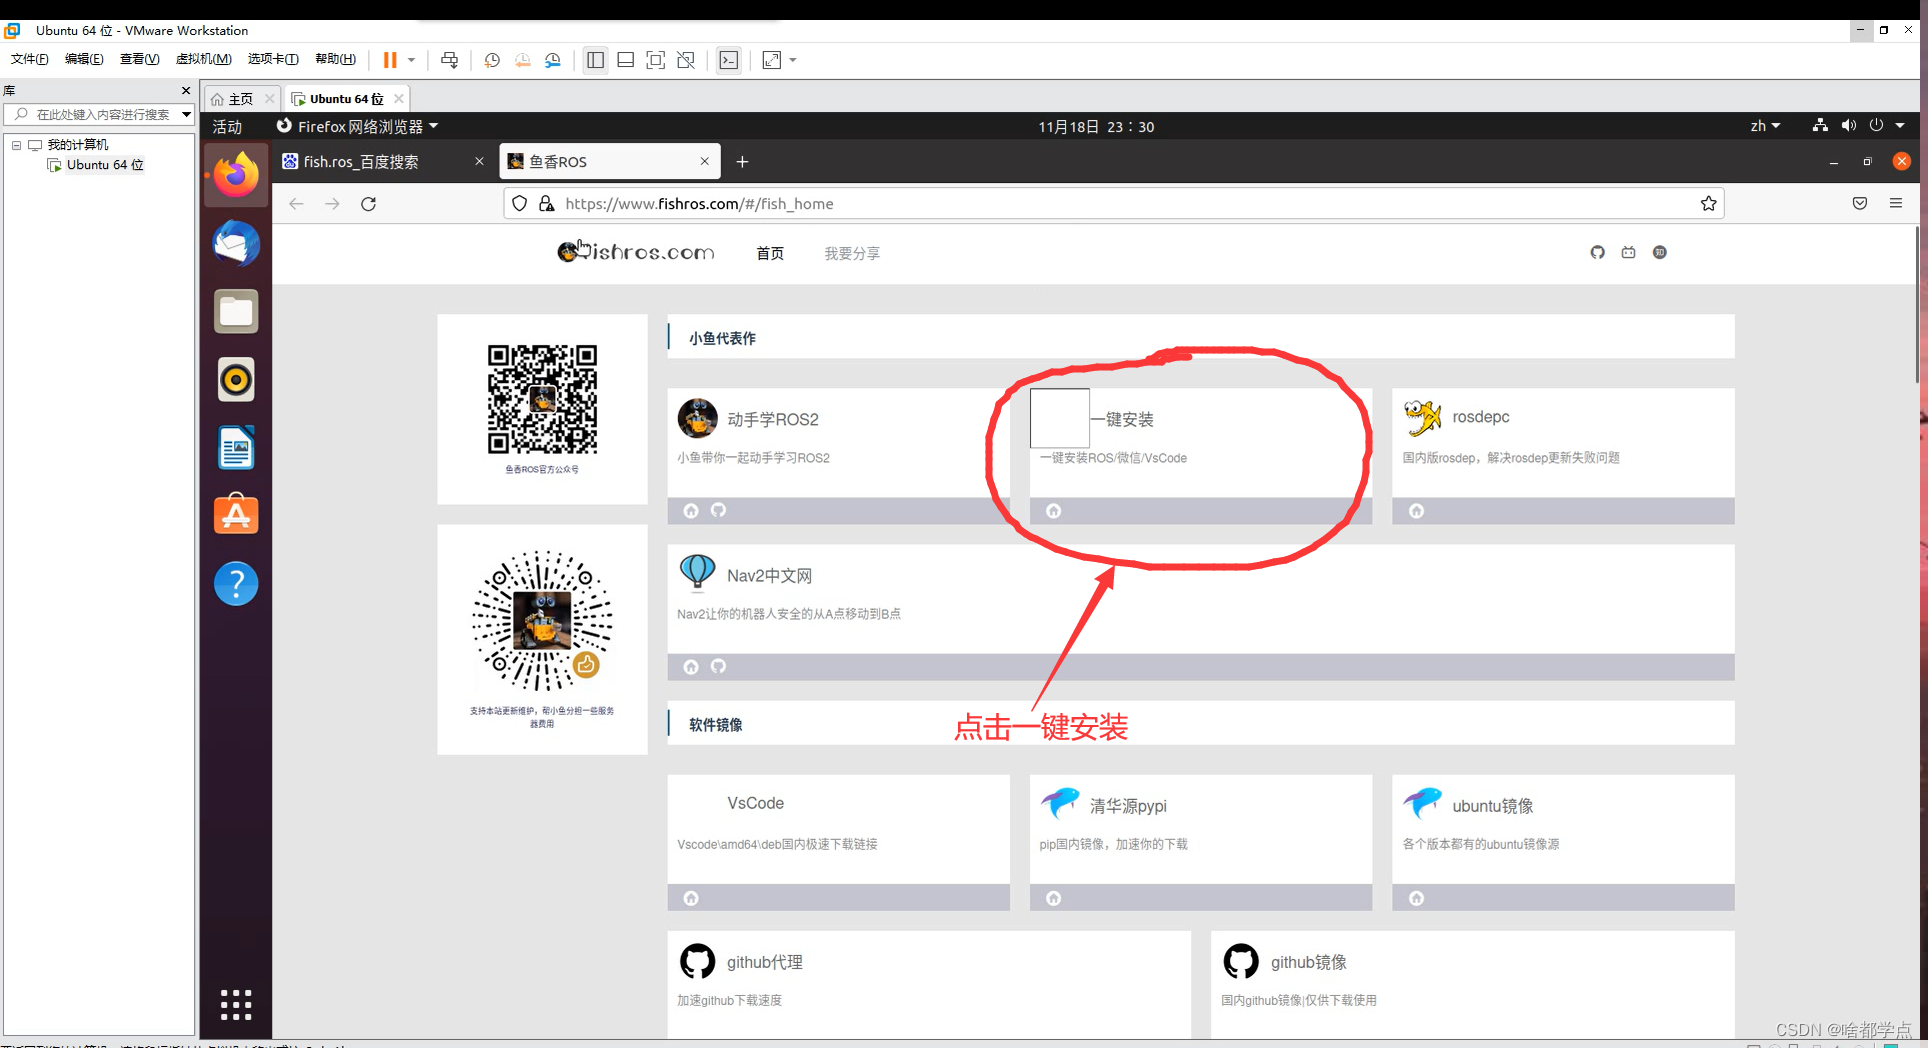Collapse the 我的计算机 tree node
Image resolution: width=1928 pixels, height=1048 pixels.
click(16, 145)
